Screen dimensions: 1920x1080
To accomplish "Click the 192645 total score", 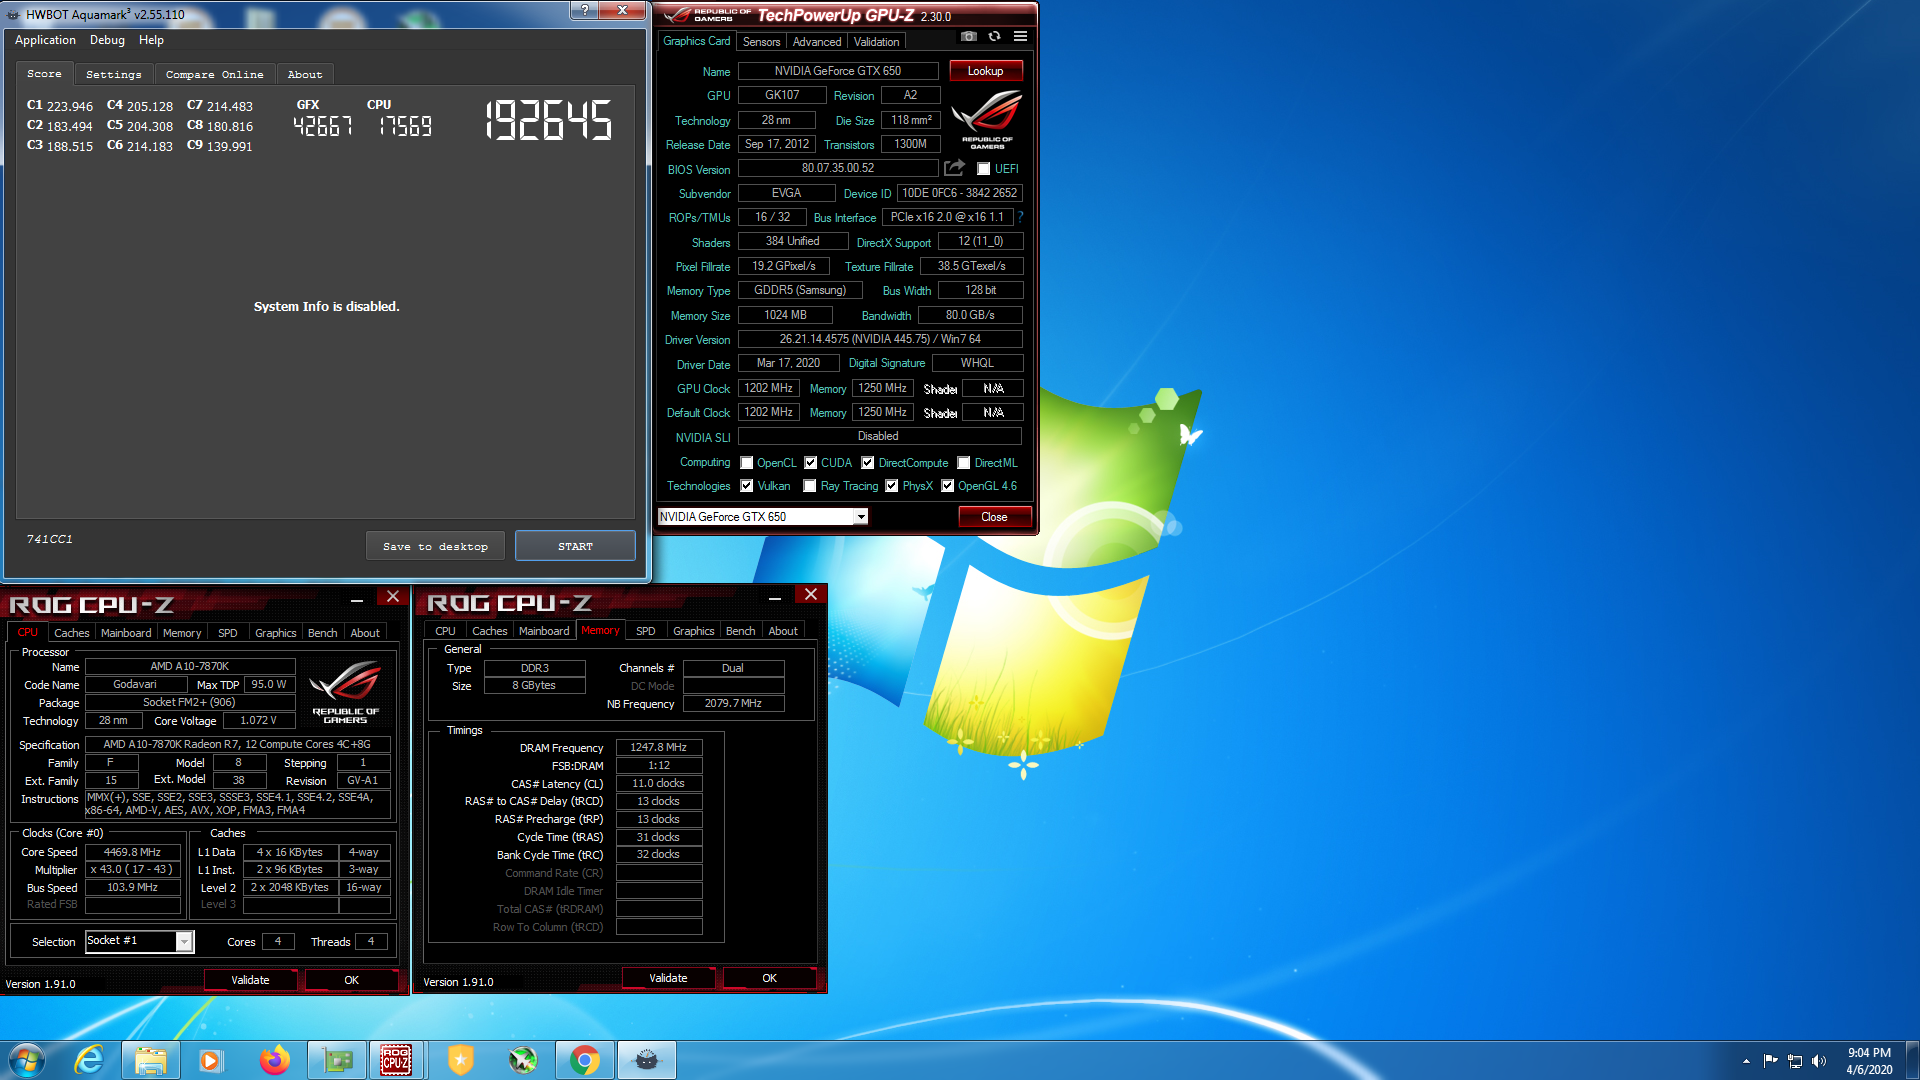I will click(x=548, y=120).
